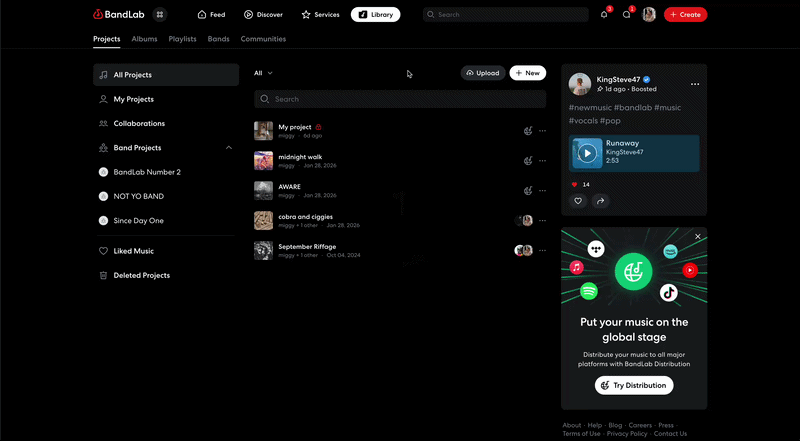Open the user profile avatar menu

649,15
